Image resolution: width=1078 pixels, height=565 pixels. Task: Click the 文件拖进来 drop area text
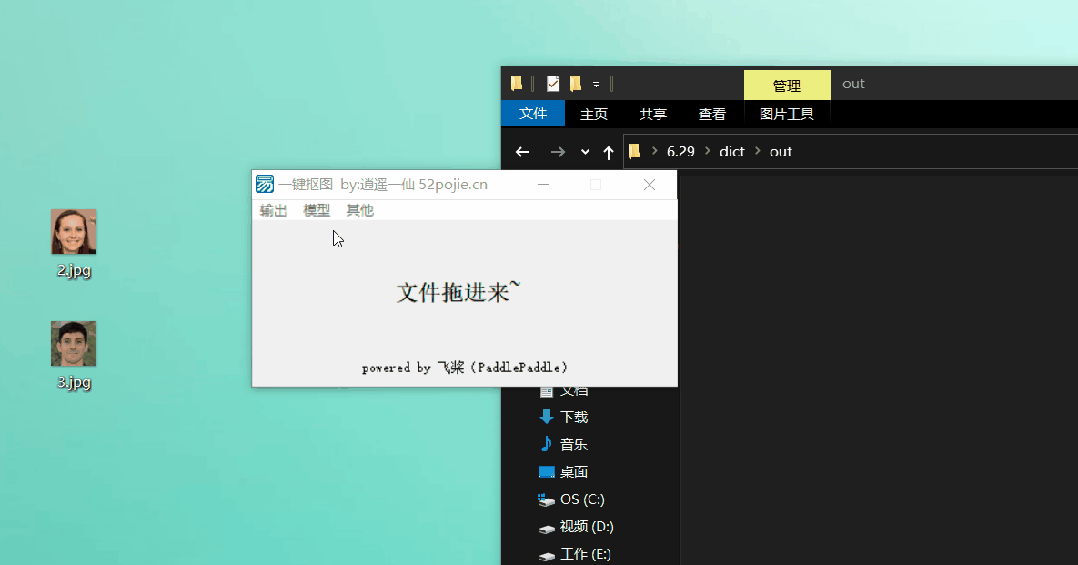(x=459, y=292)
